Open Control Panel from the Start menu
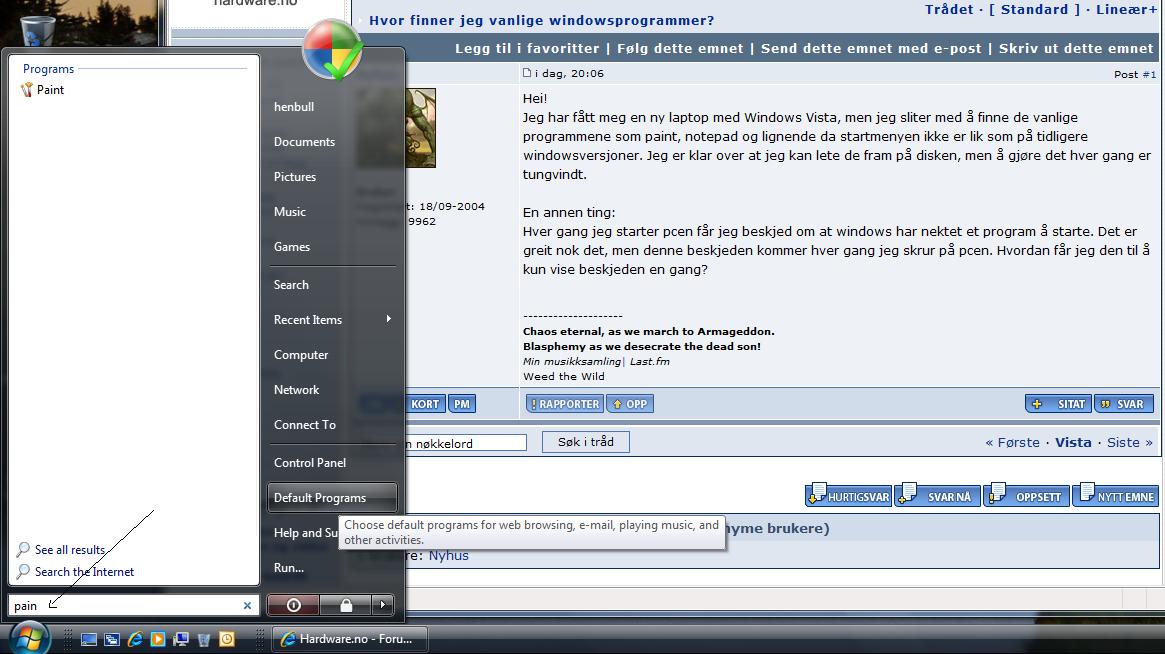 click(x=310, y=462)
